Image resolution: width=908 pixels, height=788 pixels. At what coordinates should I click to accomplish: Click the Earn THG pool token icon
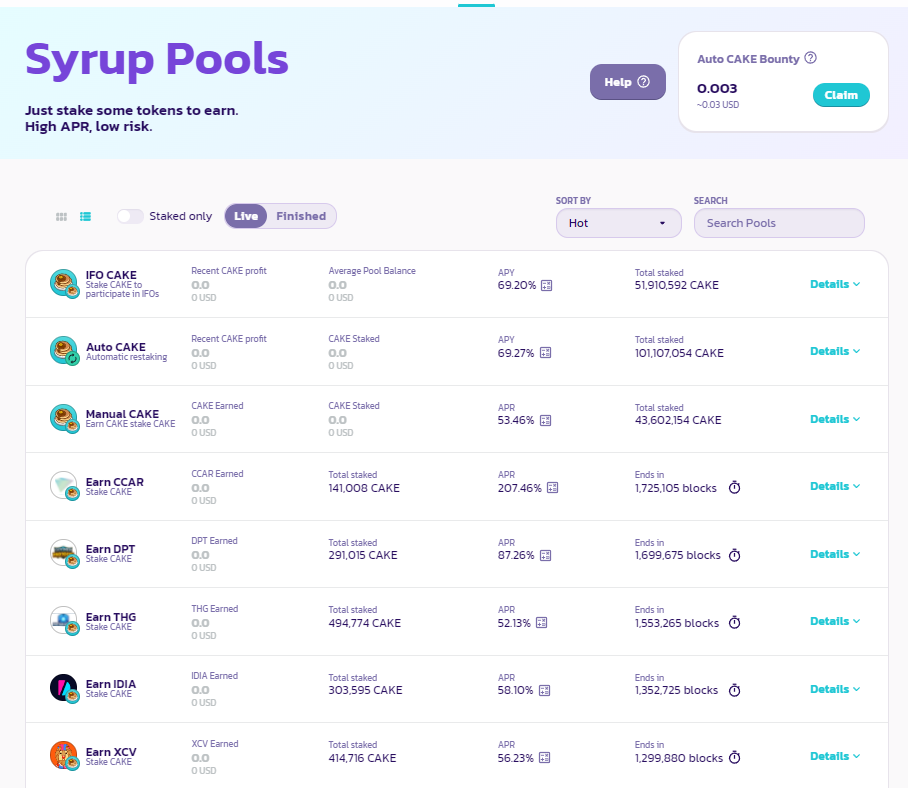tap(64, 621)
